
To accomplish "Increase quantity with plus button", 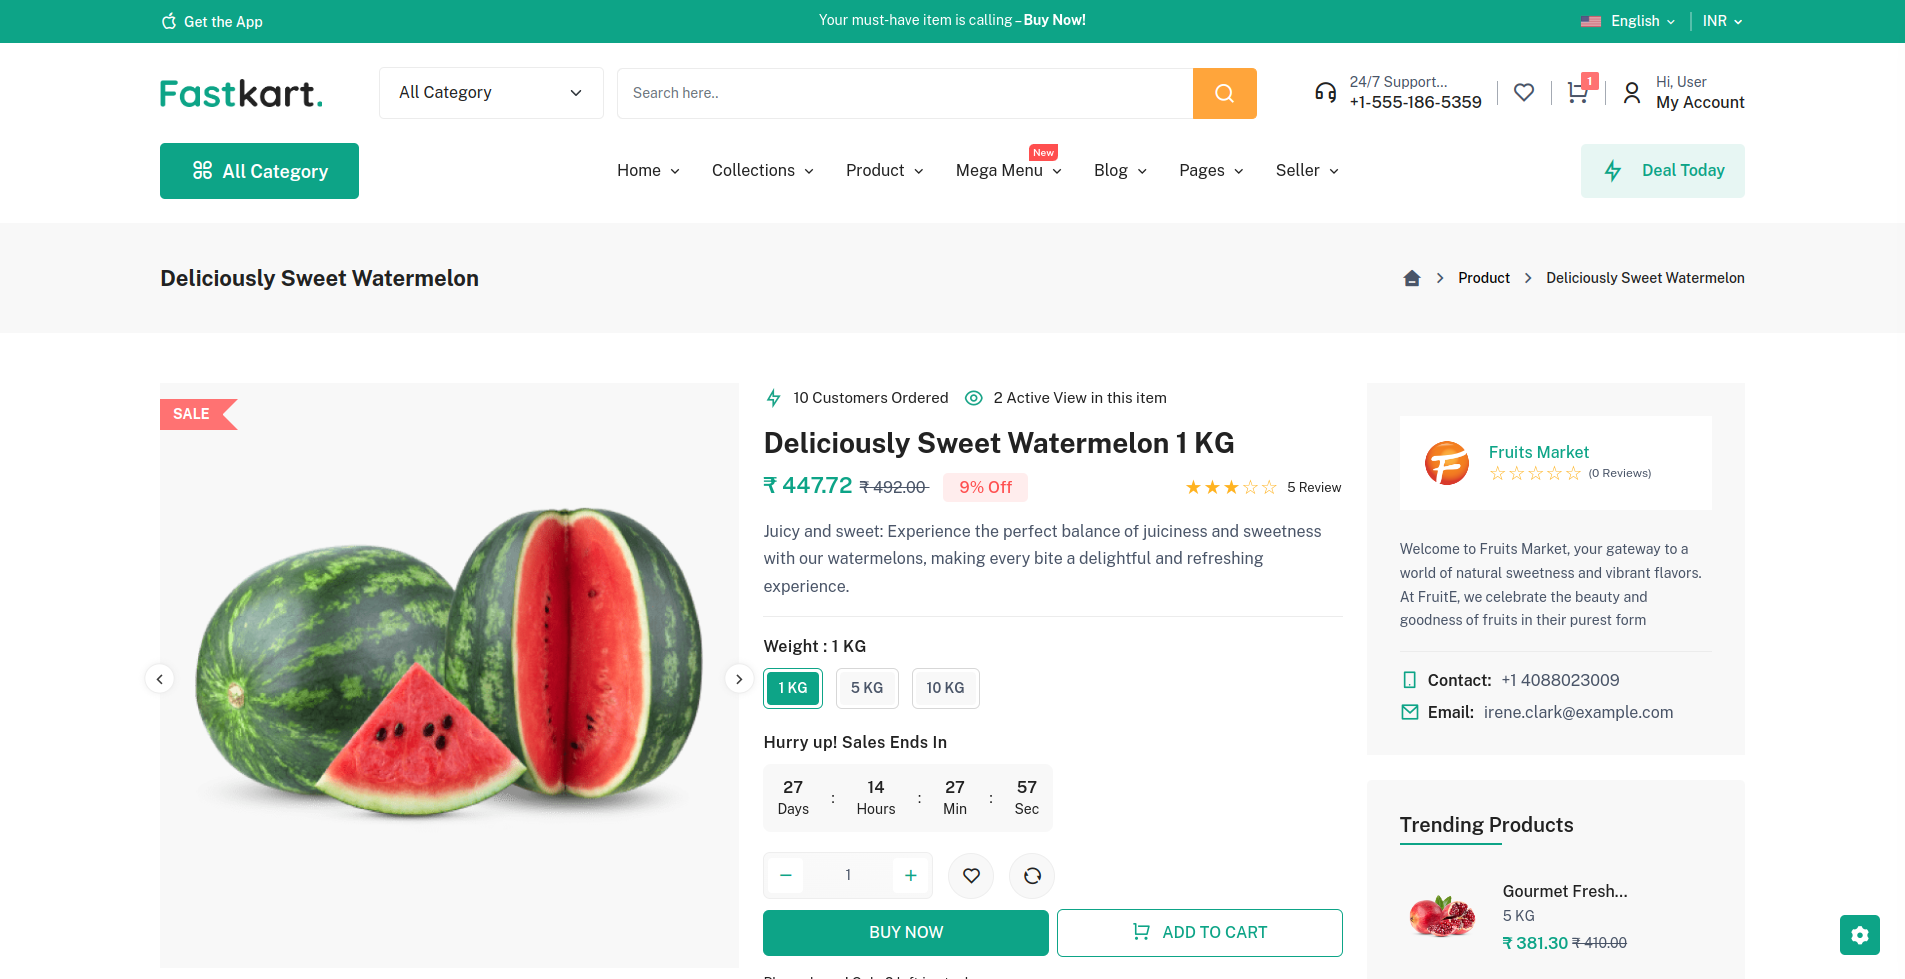I will [911, 876].
